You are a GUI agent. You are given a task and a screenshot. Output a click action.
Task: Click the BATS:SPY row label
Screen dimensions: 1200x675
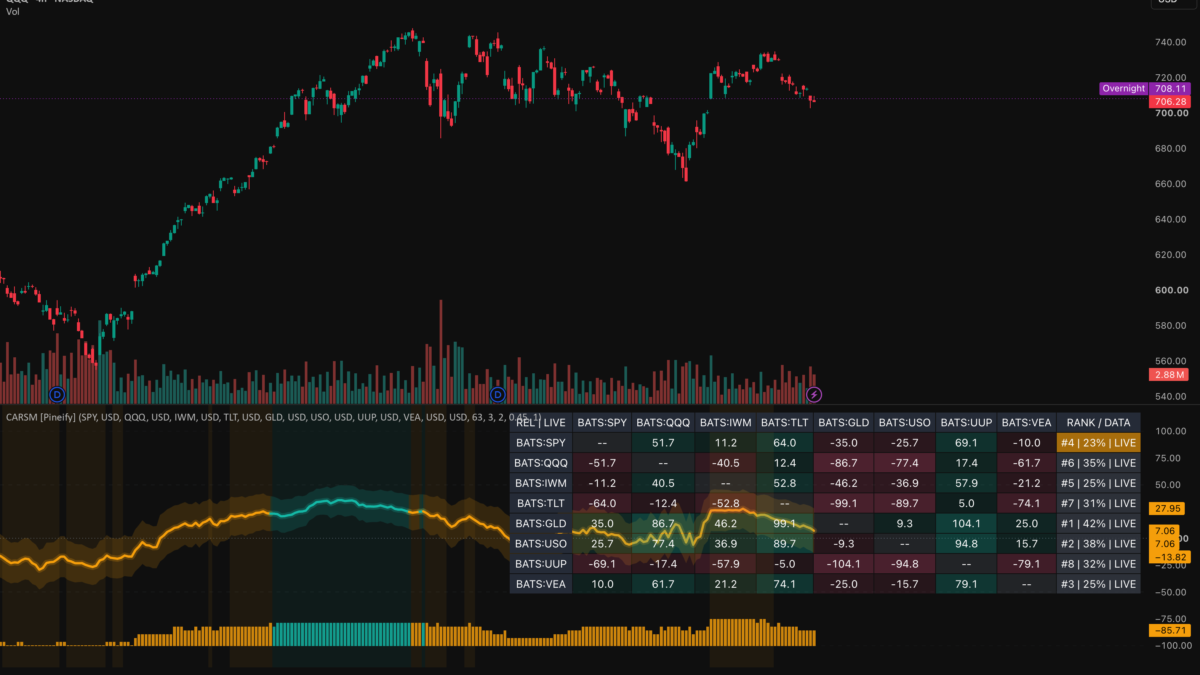[x=541, y=443]
